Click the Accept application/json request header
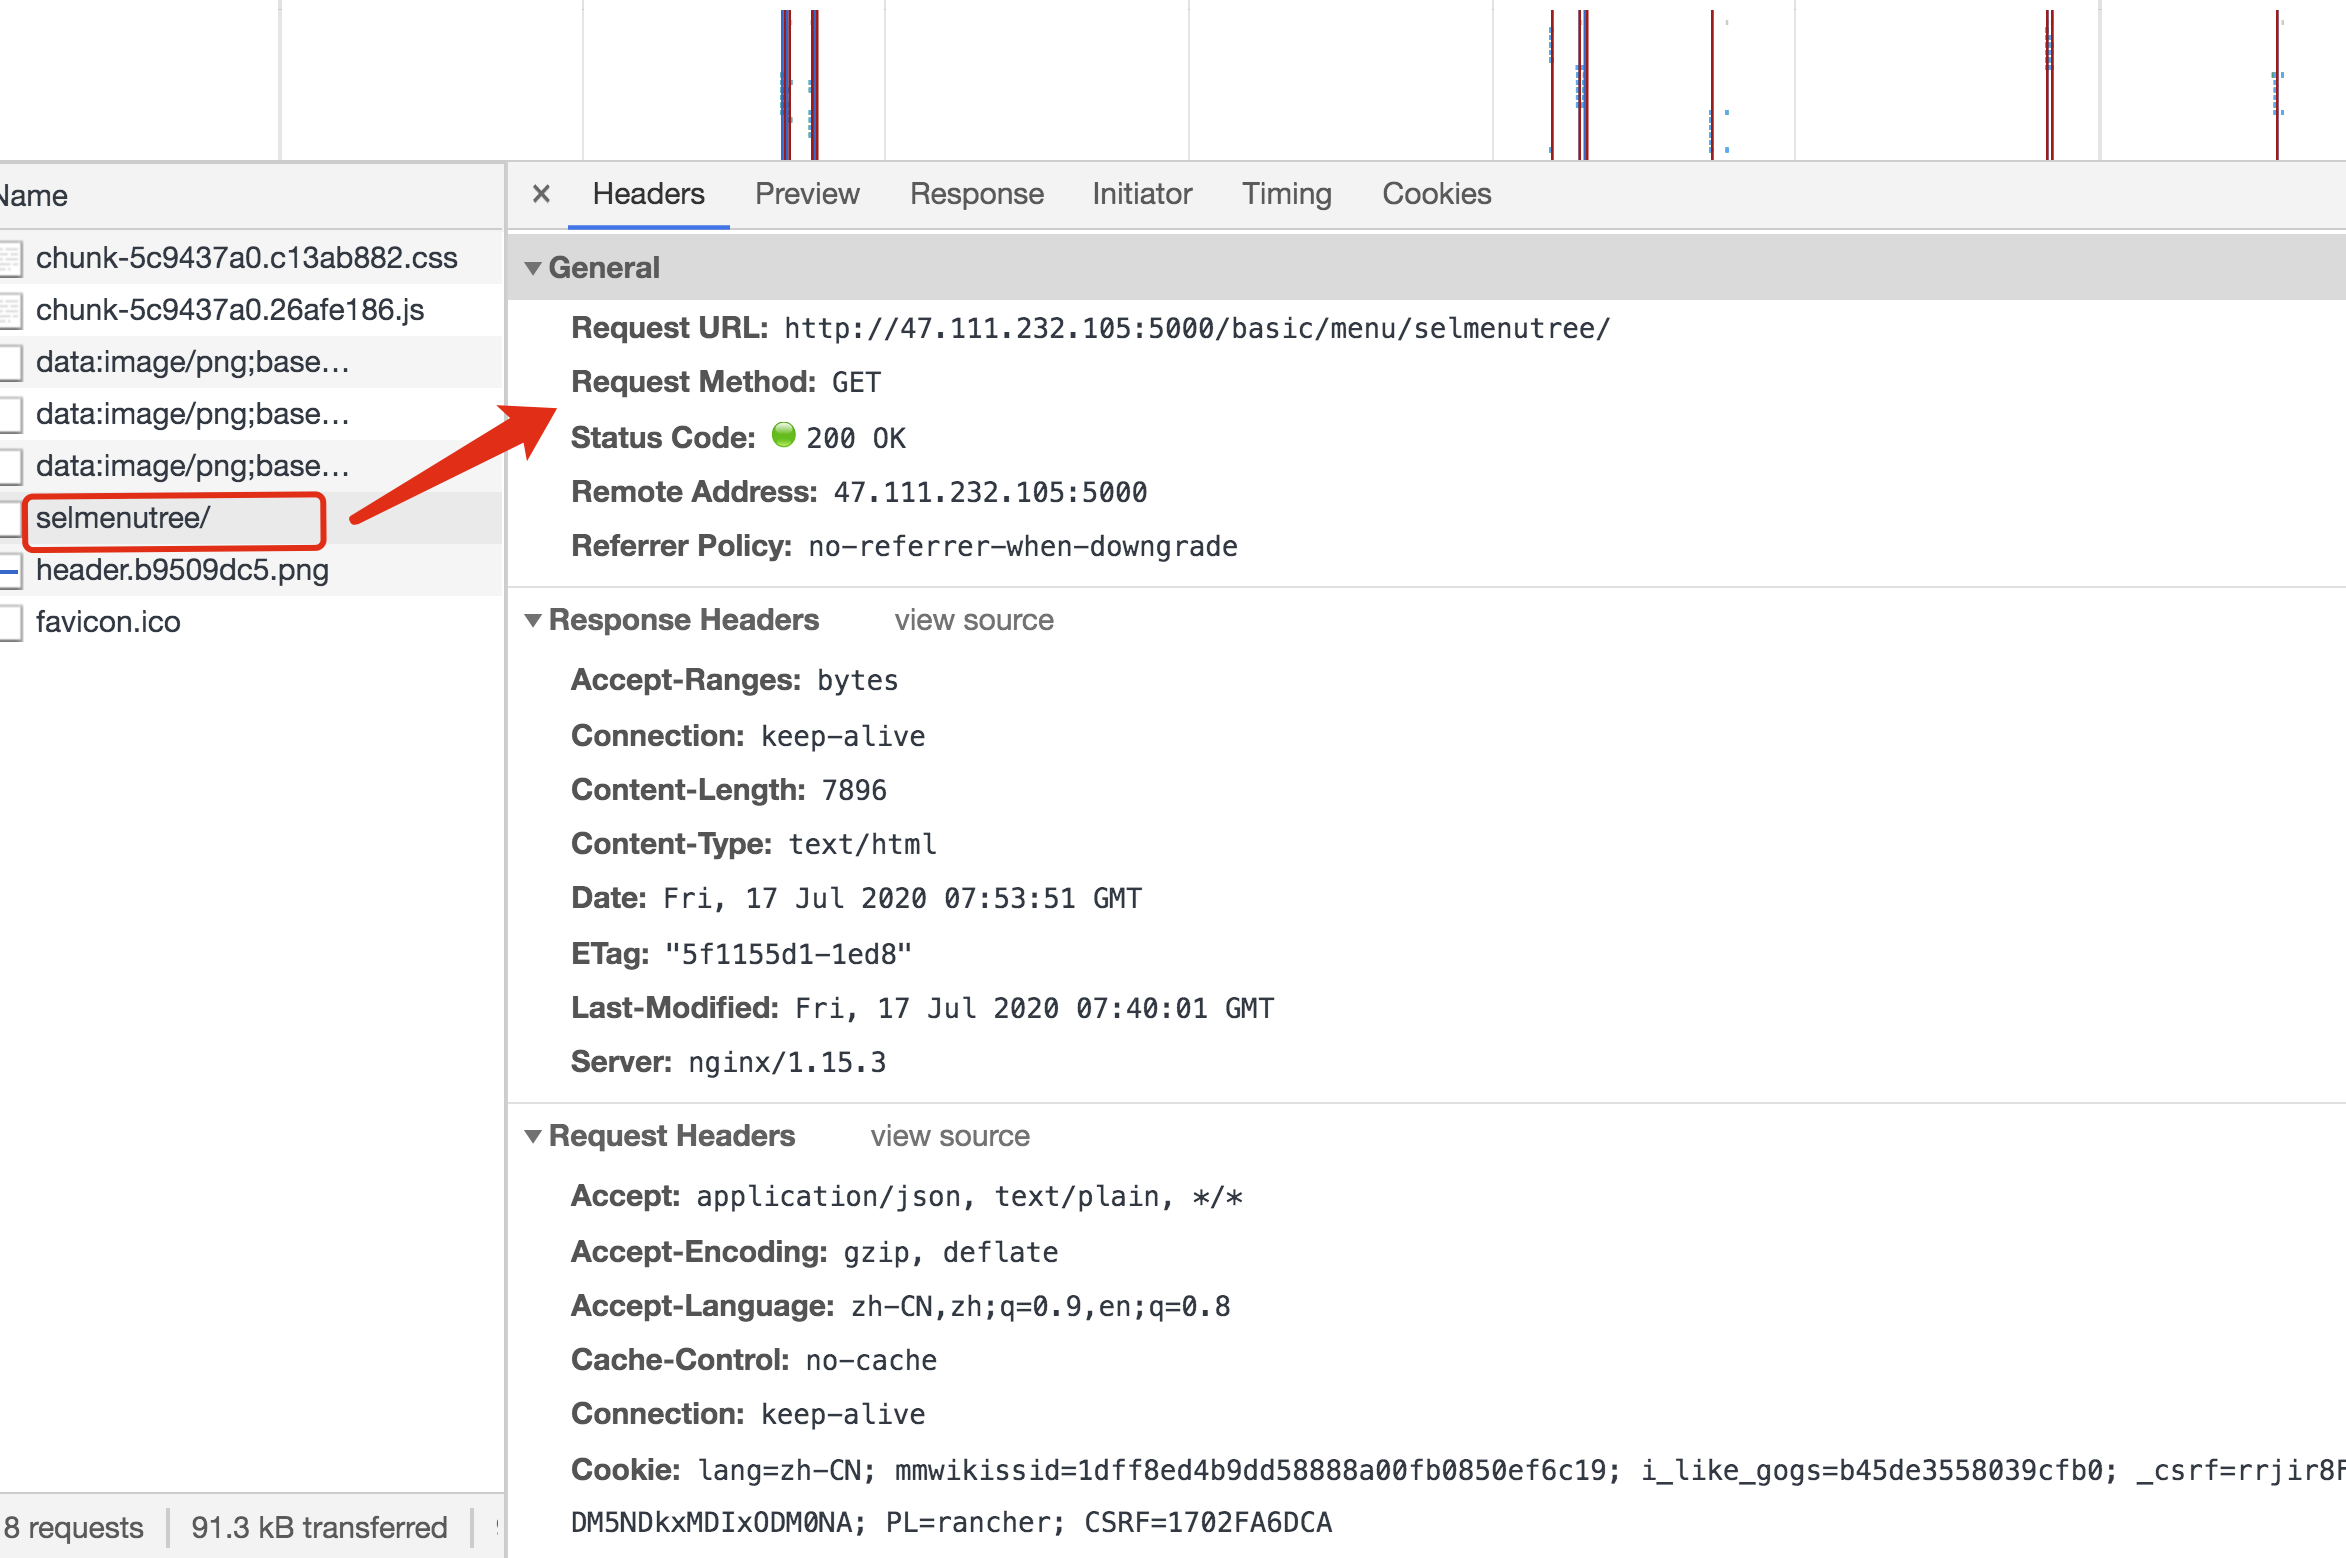 pyautogui.click(x=969, y=1196)
